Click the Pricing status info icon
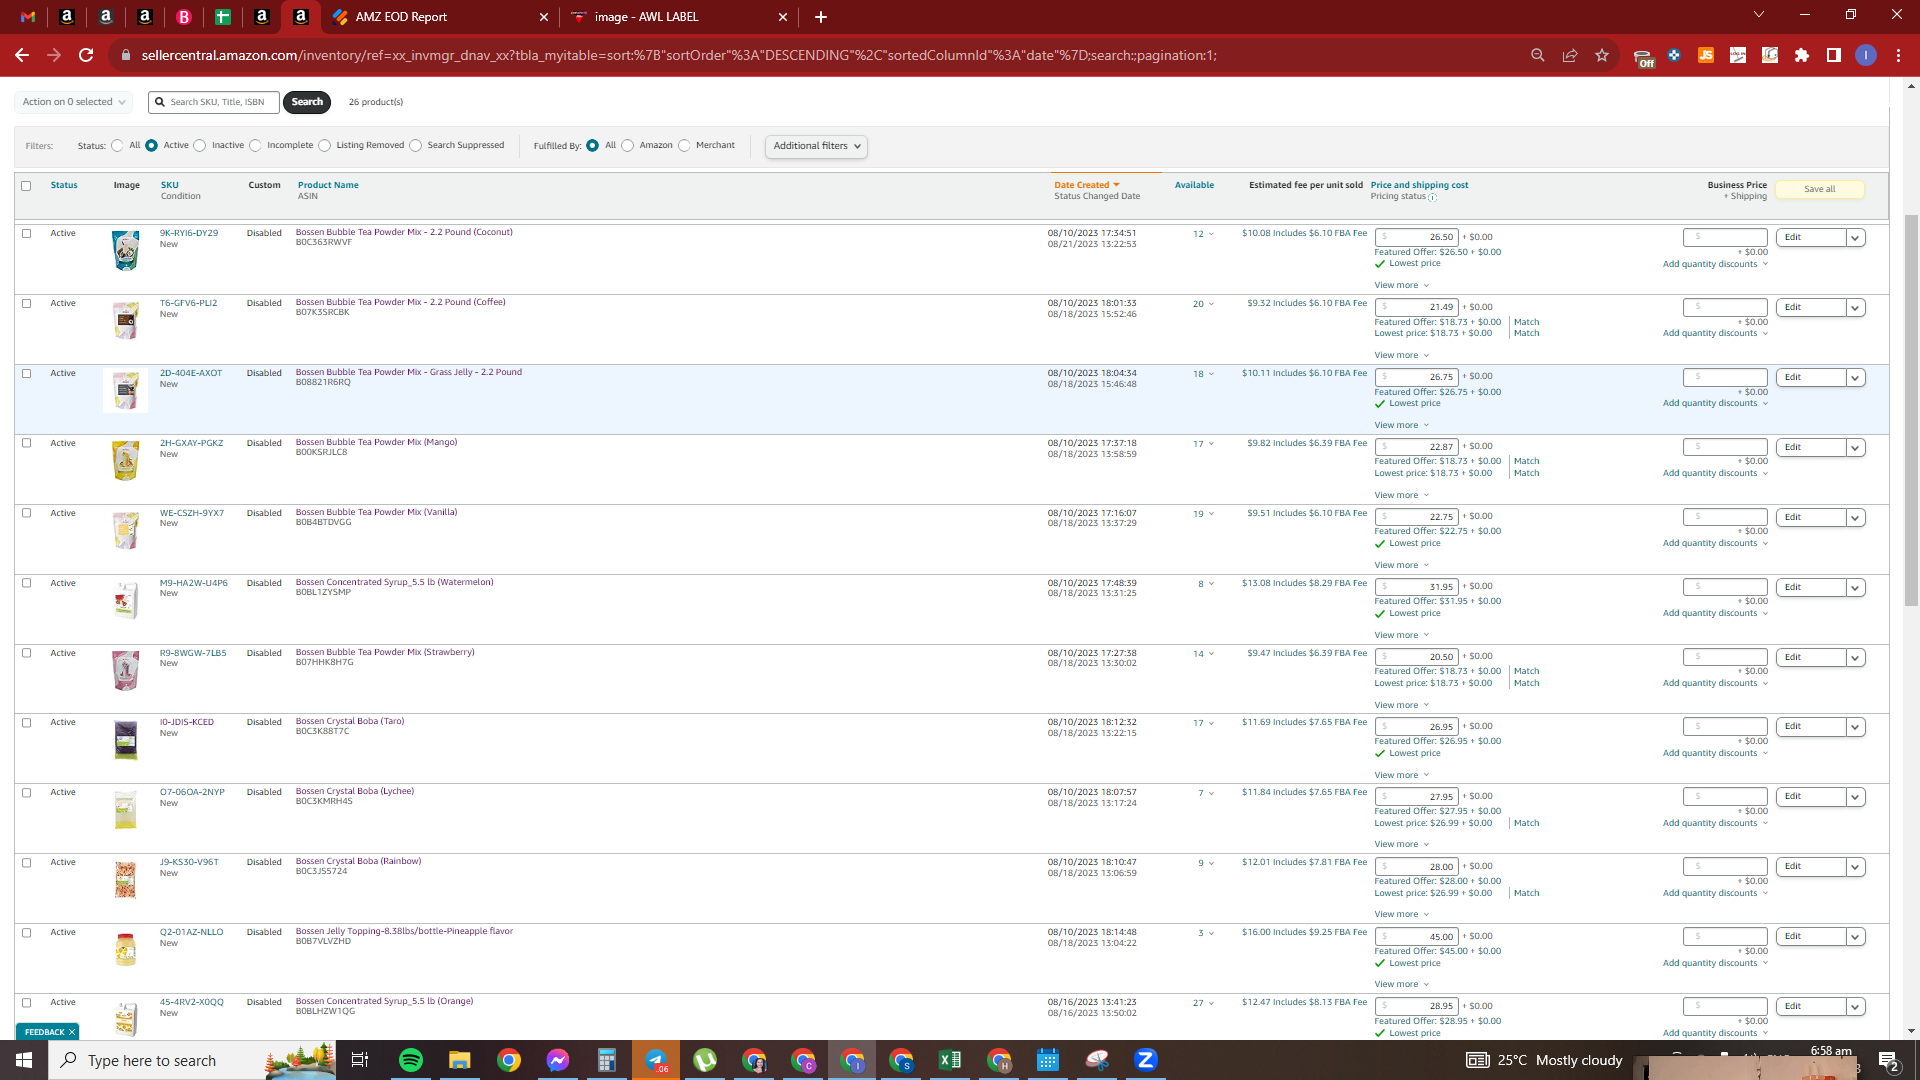The height and width of the screenshot is (1080, 1920). point(1433,197)
